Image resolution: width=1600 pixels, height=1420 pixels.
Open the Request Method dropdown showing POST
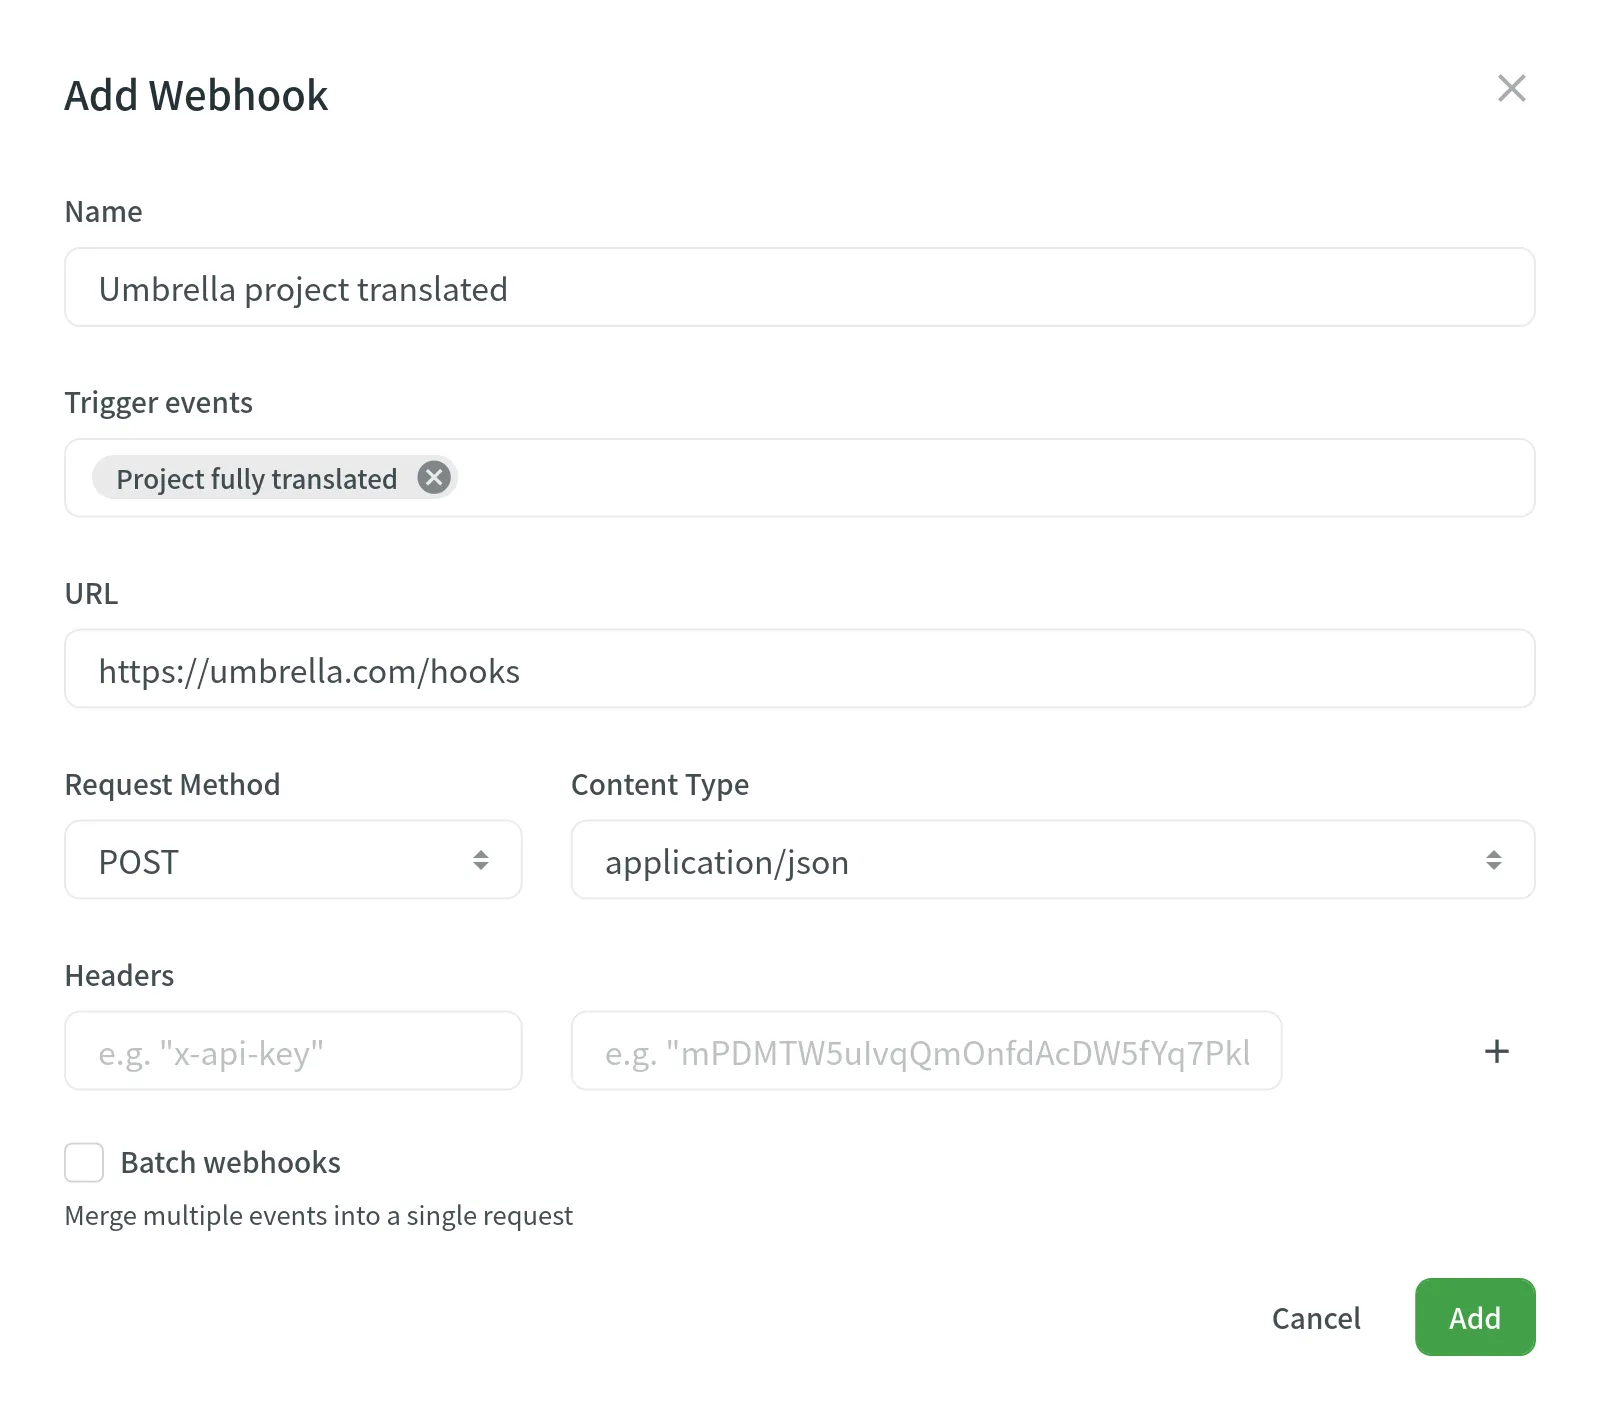coord(292,859)
